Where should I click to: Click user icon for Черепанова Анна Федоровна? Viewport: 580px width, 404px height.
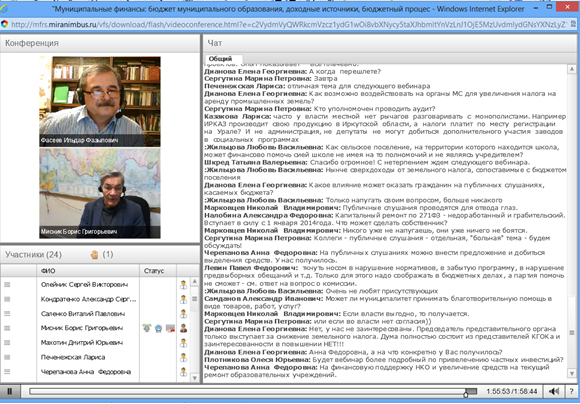[183, 372]
